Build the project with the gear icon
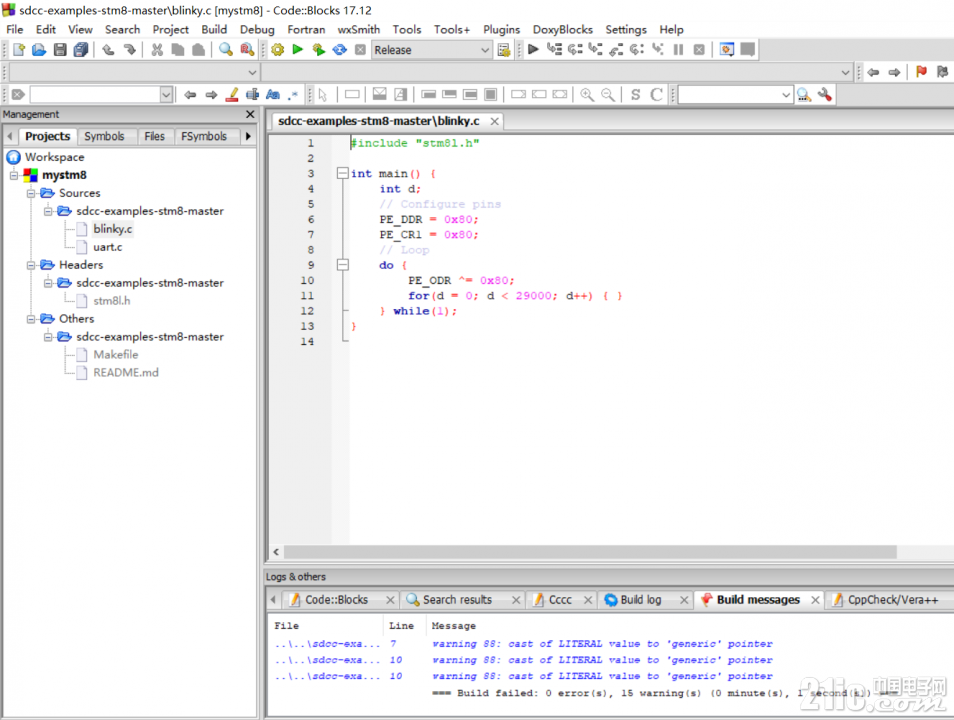This screenshot has height=720, width=954. coord(277,49)
